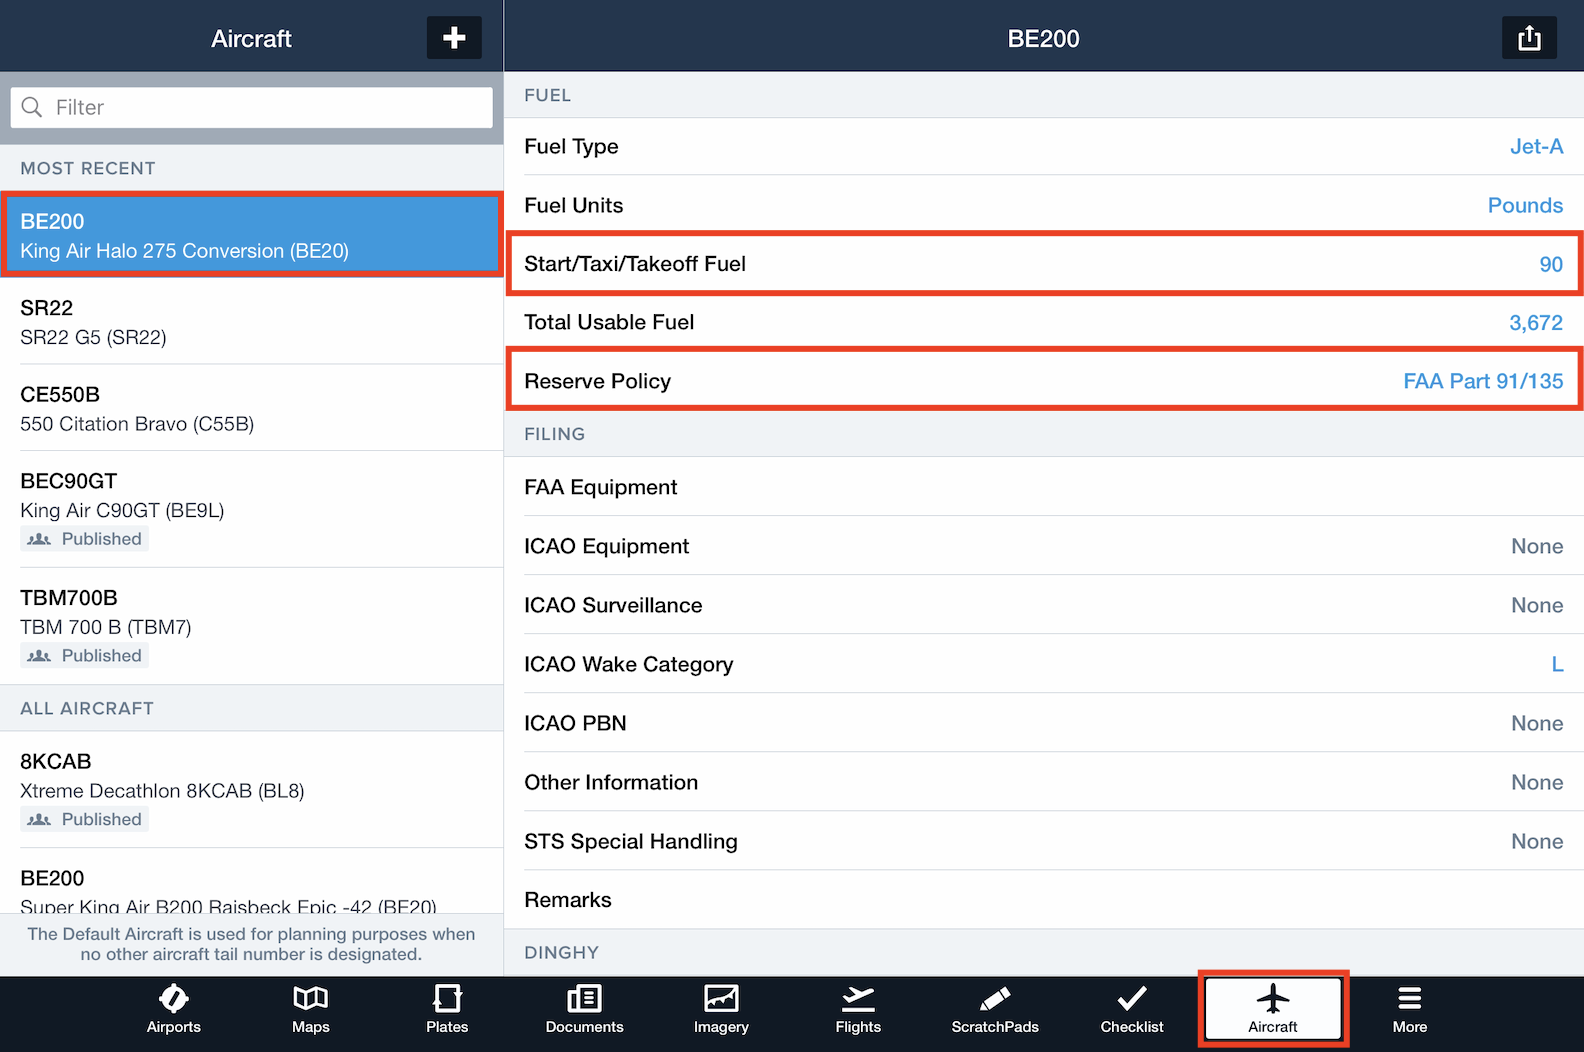
Task: Select BE200 Super King Air B200 Raisbeck
Action: [x=252, y=882]
